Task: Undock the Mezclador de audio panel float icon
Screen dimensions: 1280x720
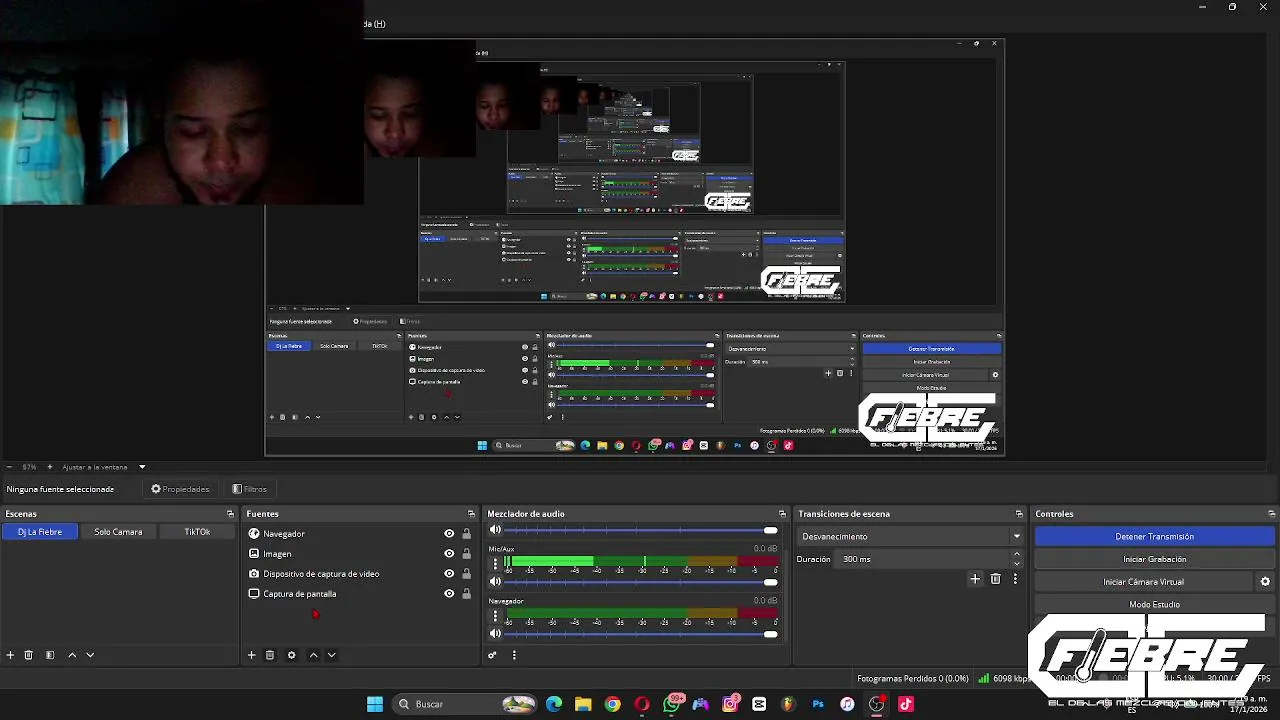Action: tap(782, 514)
